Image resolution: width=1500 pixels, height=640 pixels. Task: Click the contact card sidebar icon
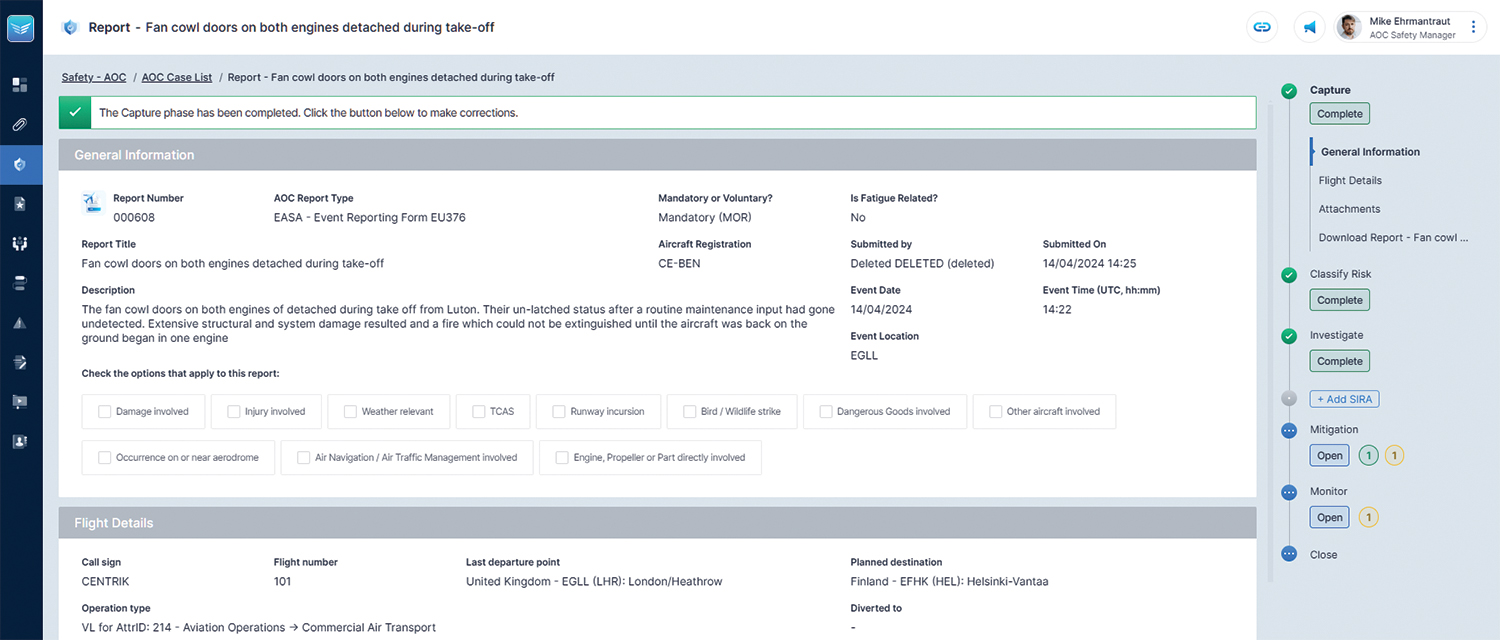(20, 441)
